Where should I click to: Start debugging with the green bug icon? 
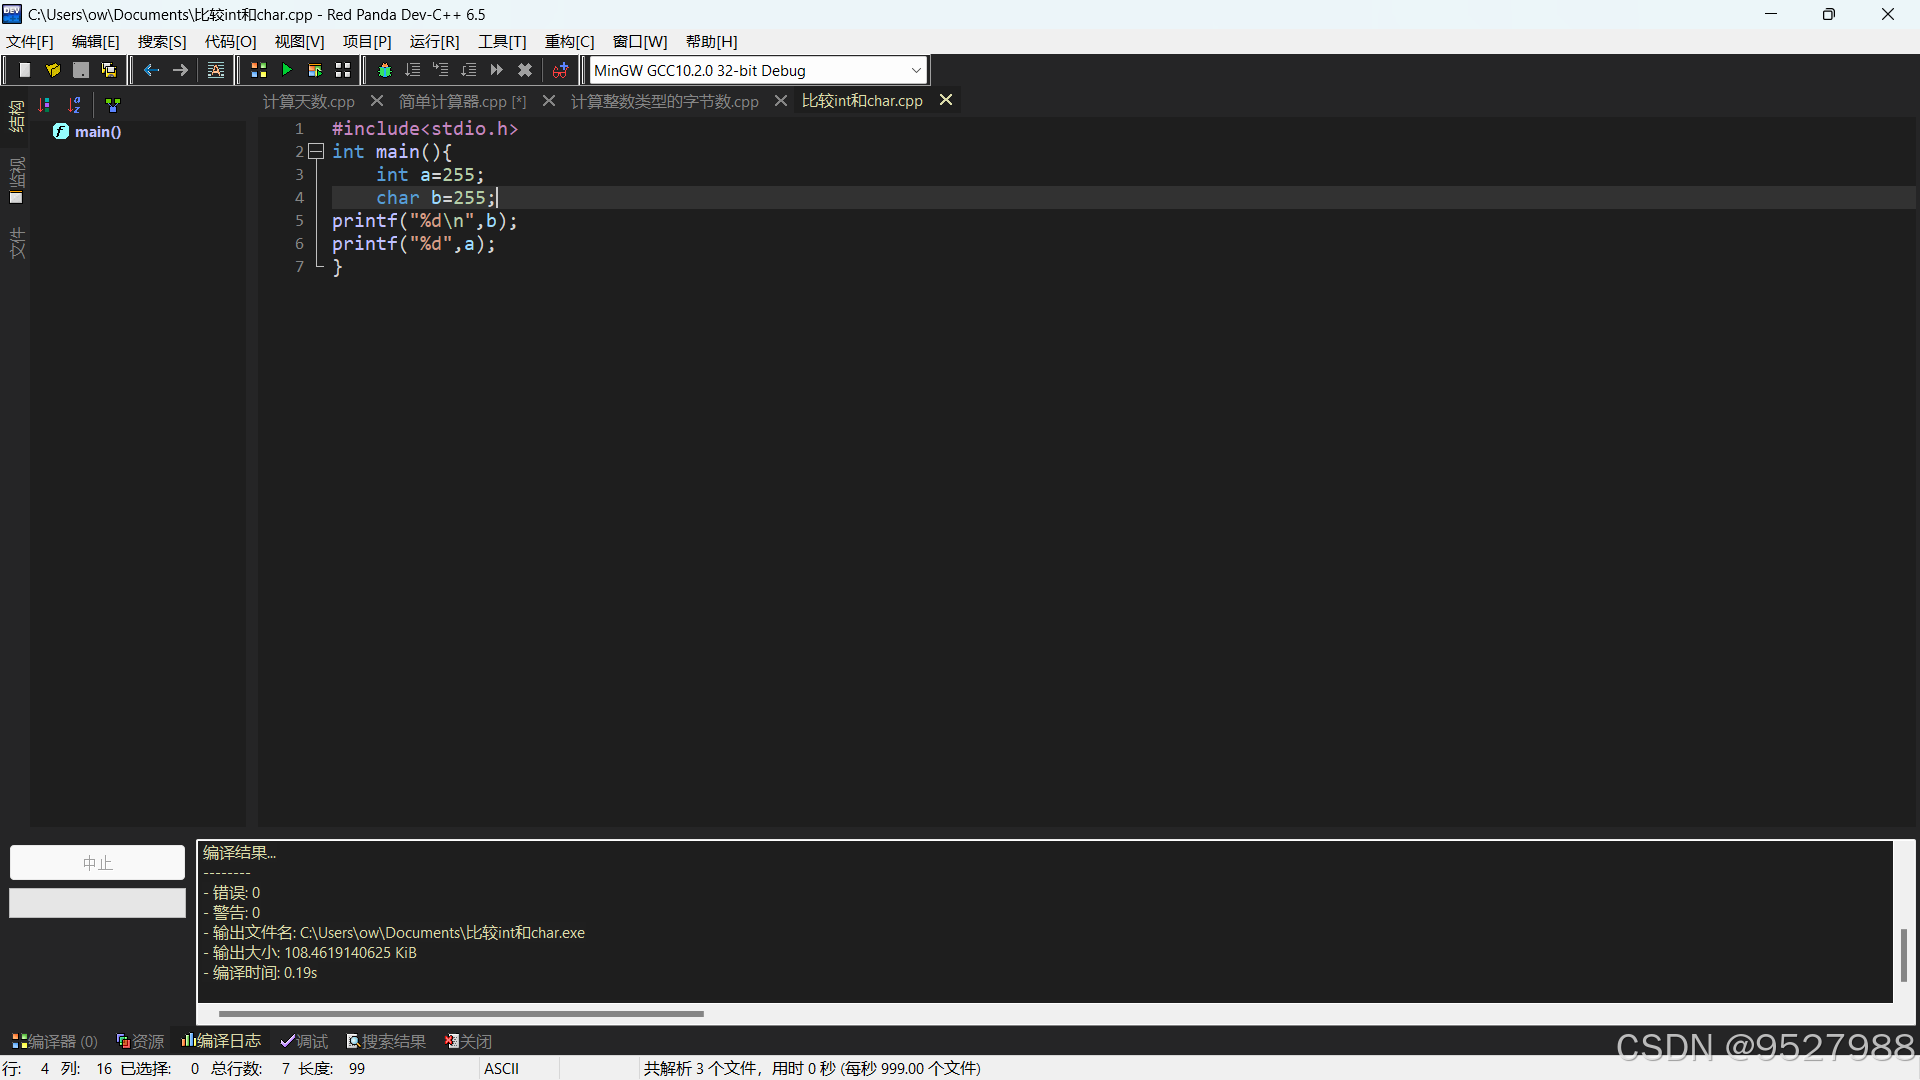tap(384, 70)
